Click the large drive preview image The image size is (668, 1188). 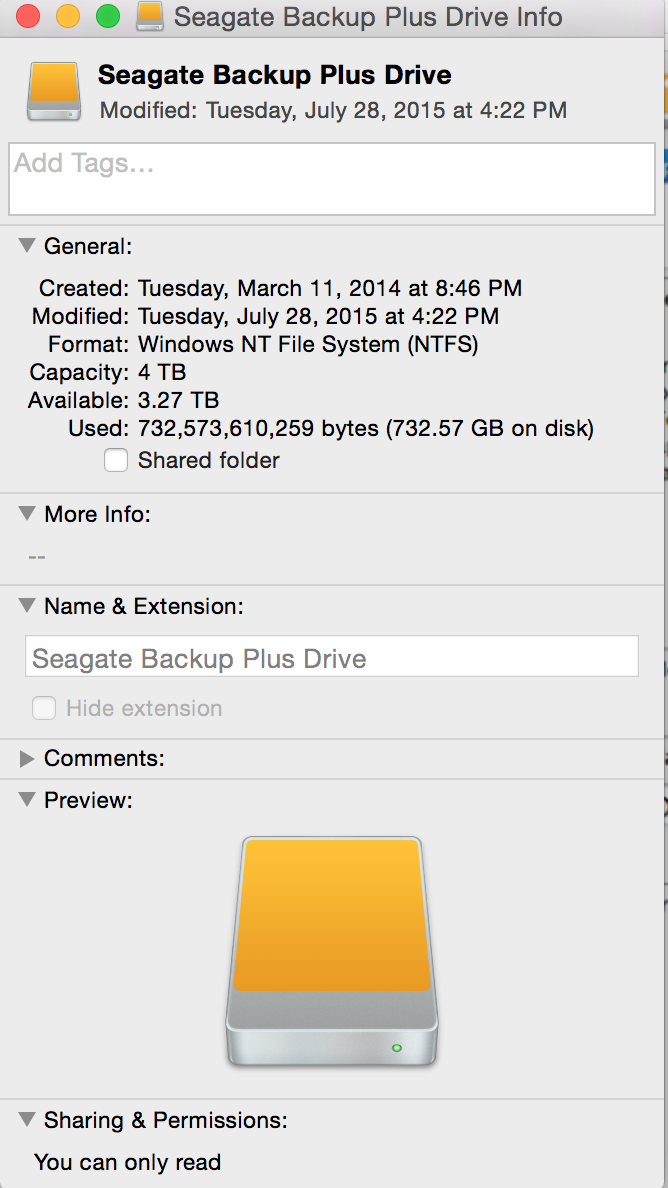point(332,950)
